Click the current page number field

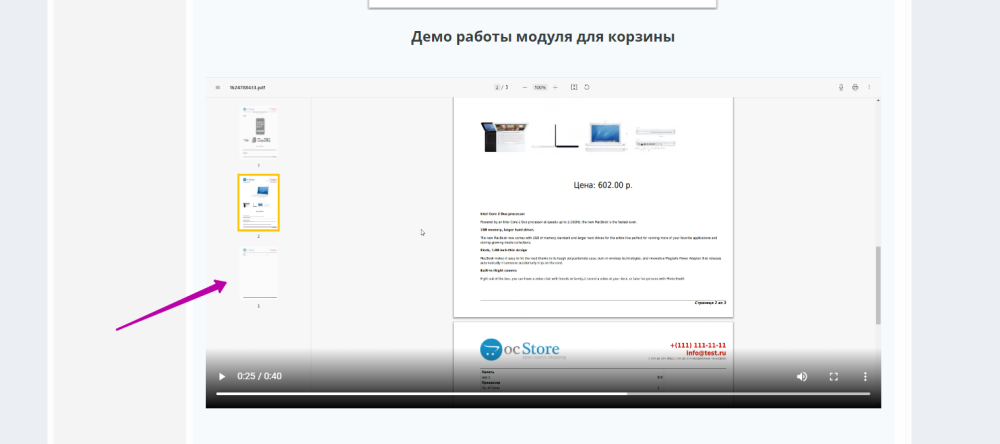tap(497, 87)
